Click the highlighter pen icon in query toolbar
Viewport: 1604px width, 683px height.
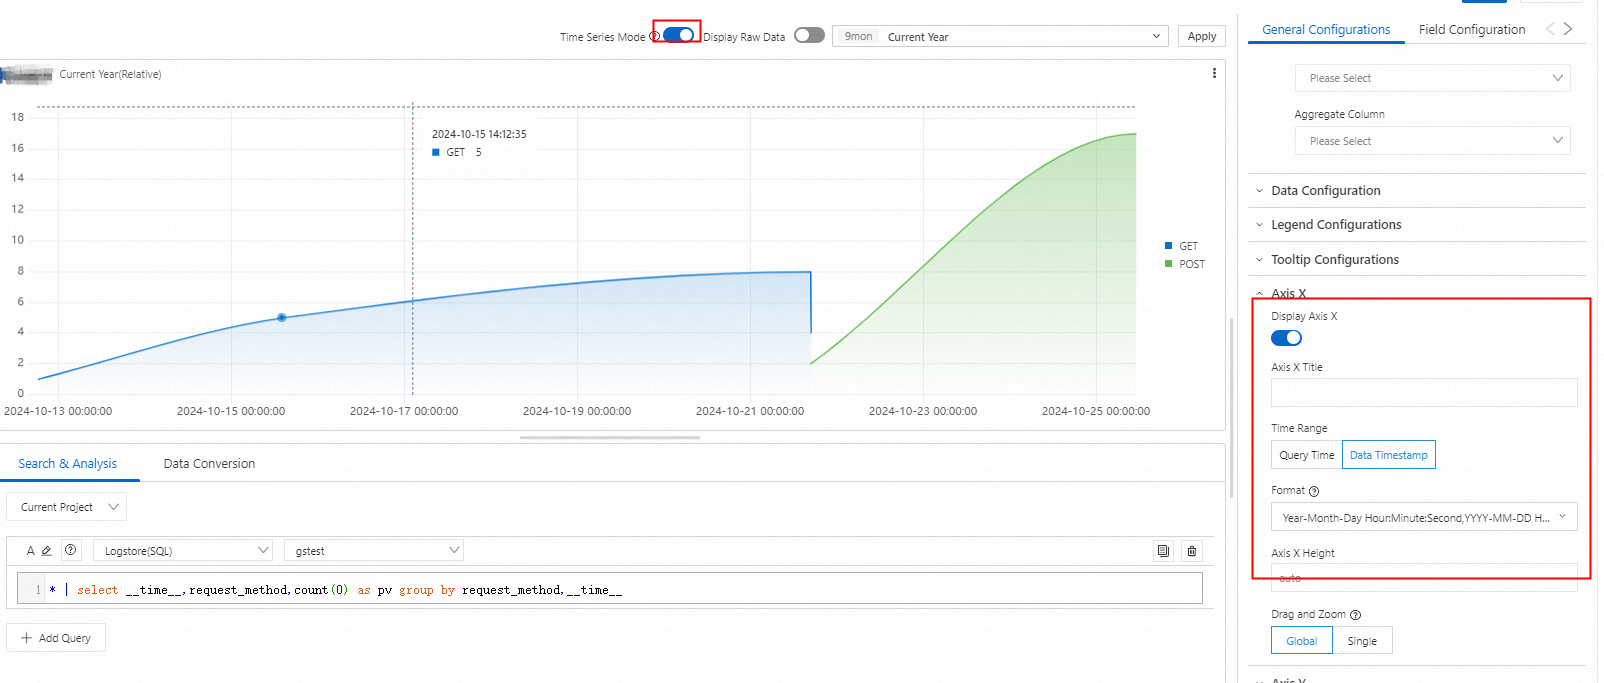coord(46,551)
